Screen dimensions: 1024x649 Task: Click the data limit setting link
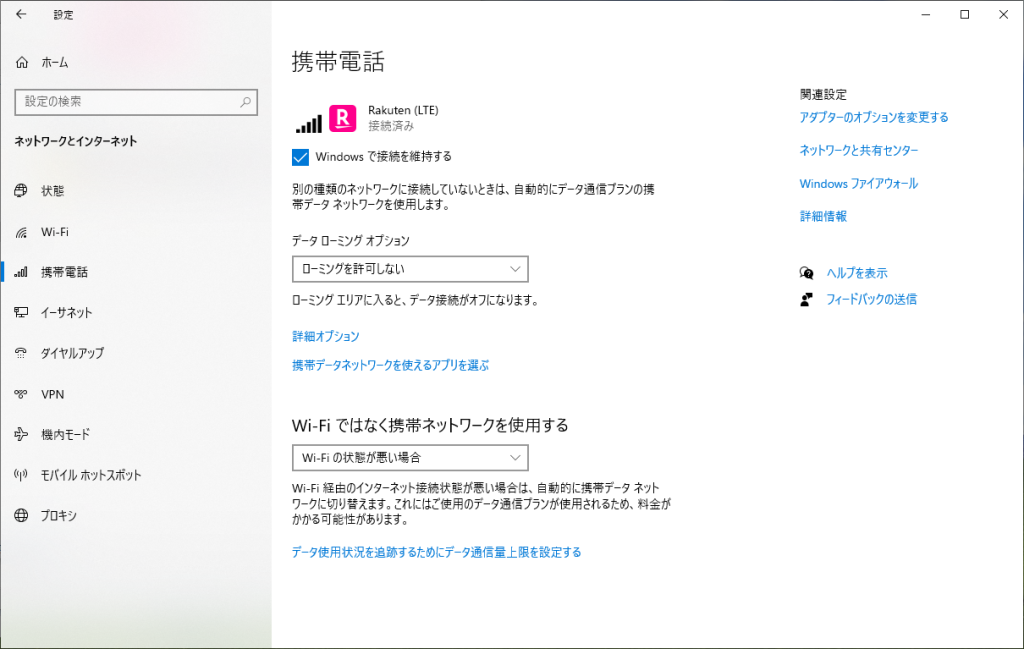436,552
